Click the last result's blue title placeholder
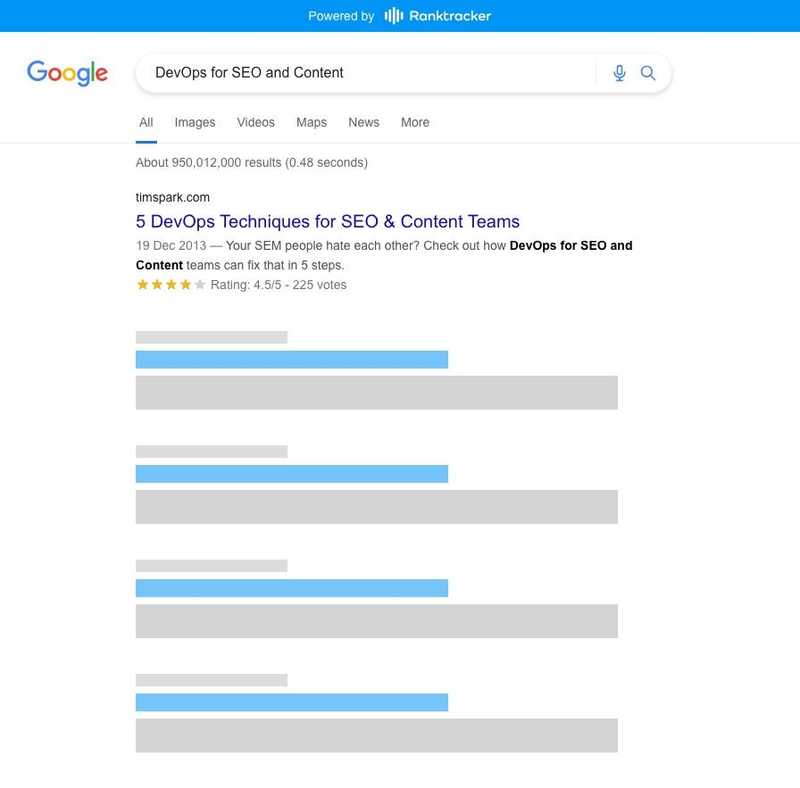 click(292, 702)
